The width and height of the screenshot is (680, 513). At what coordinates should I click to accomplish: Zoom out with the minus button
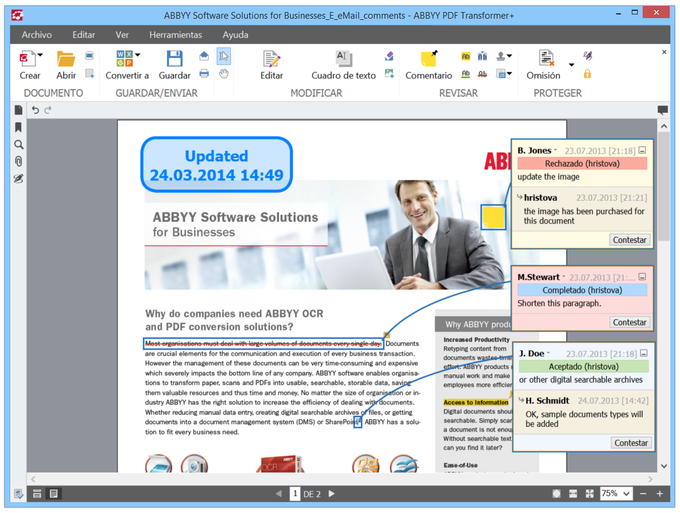click(x=643, y=493)
